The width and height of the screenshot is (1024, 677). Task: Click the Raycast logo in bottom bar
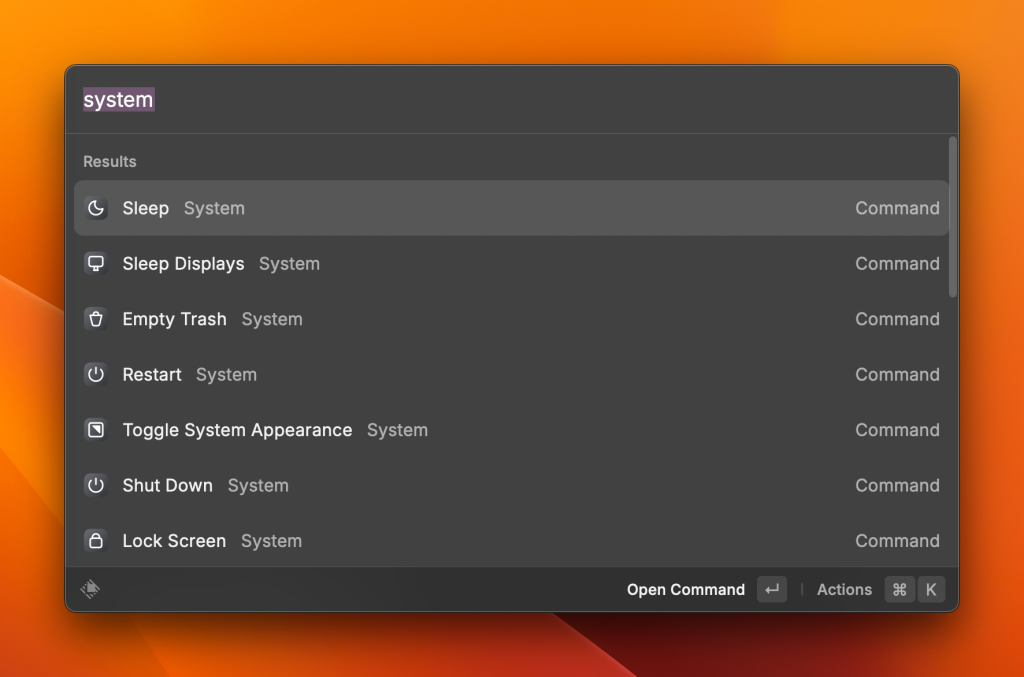point(90,590)
